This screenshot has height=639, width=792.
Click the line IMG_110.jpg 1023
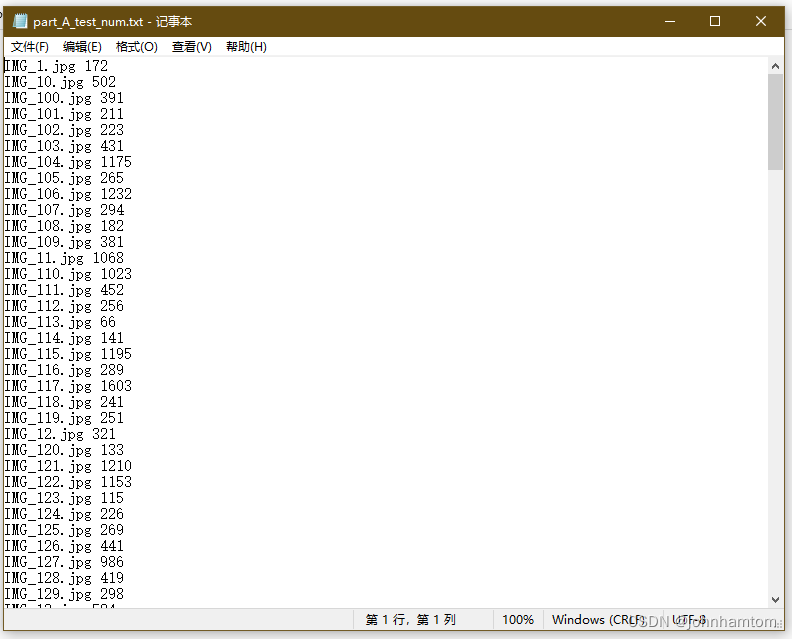tap(68, 274)
